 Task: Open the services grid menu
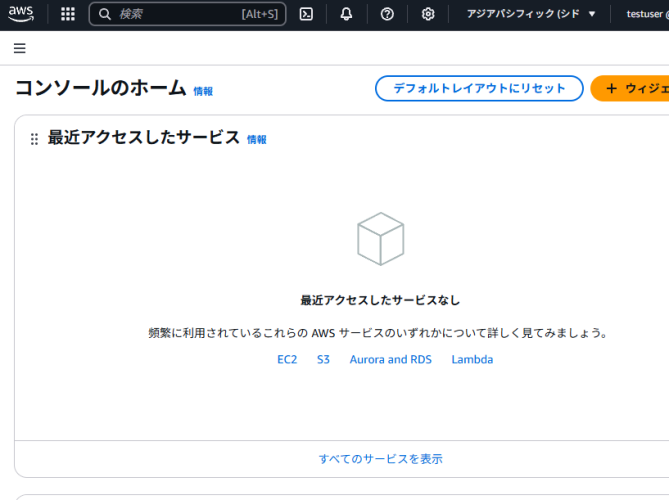68,14
